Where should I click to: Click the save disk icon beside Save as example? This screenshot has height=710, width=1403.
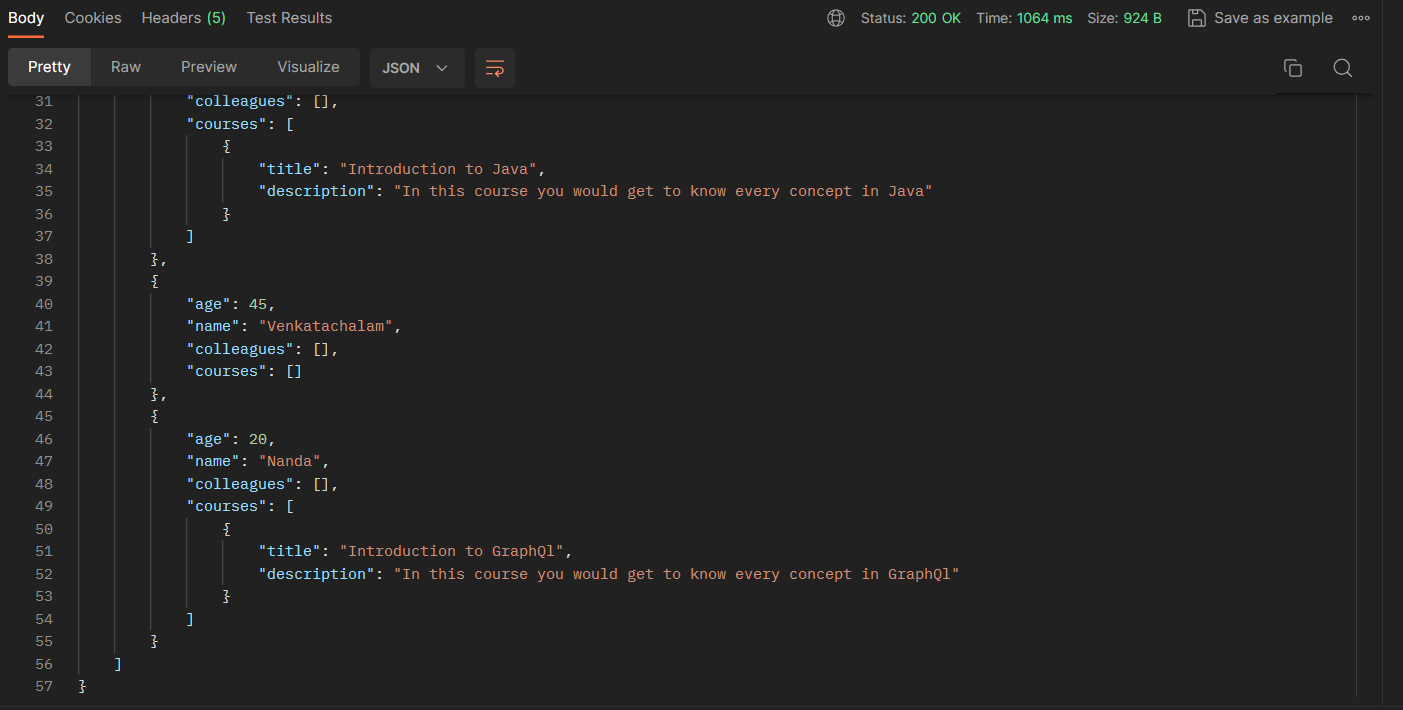coord(1197,17)
